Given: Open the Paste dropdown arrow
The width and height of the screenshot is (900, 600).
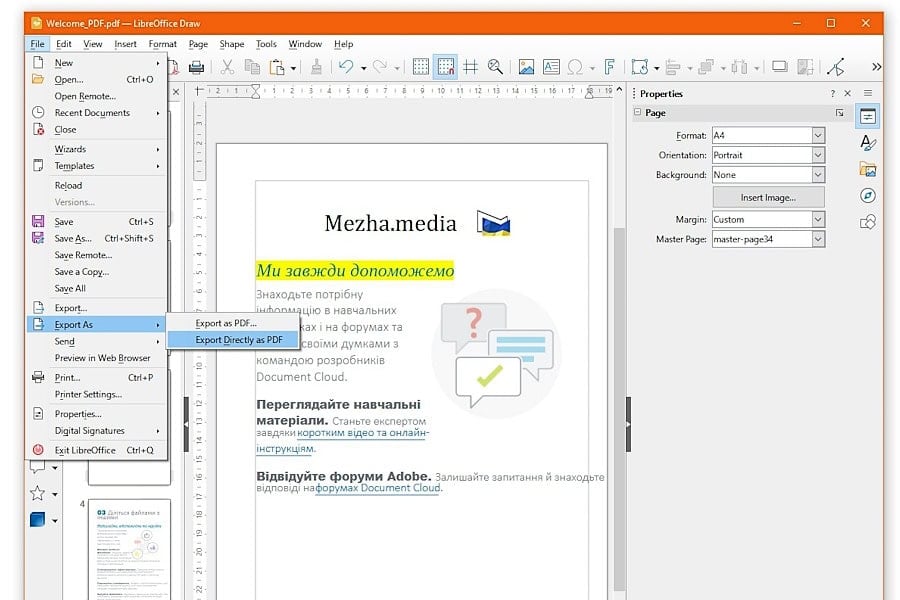Looking at the screenshot, I should [293, 68].
